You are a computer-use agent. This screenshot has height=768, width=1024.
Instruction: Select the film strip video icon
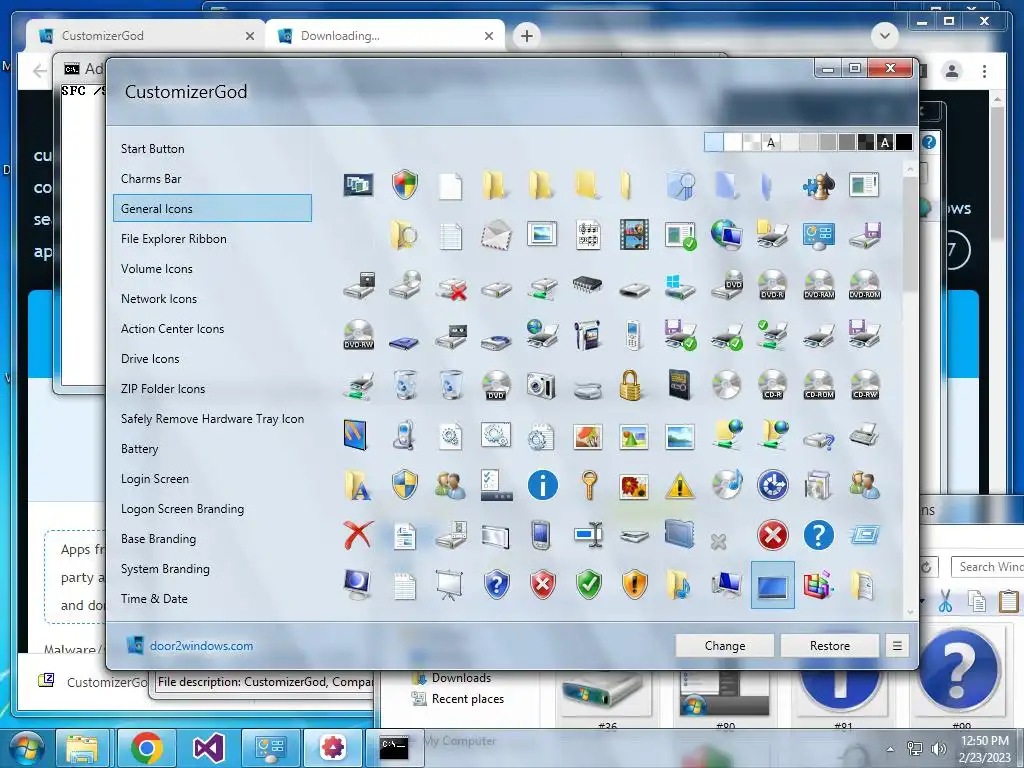(634, 235)
